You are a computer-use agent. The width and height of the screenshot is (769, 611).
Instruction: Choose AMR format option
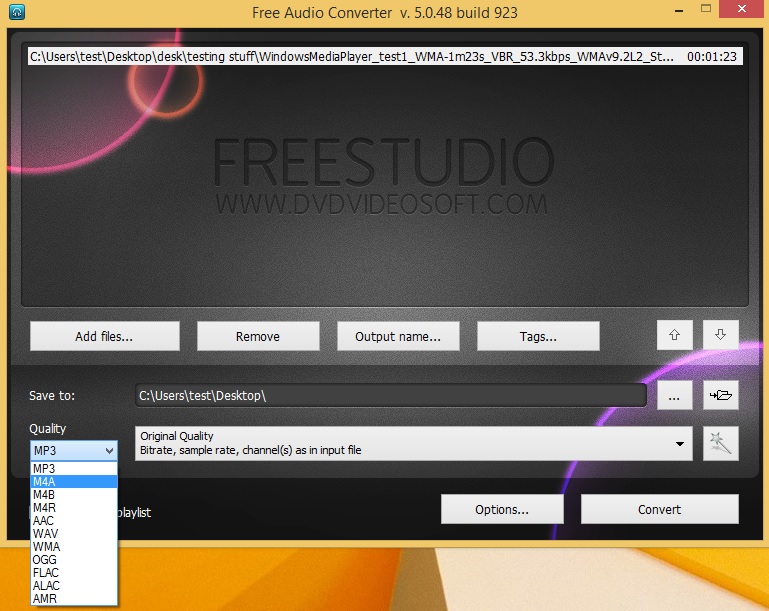point(74,598)
